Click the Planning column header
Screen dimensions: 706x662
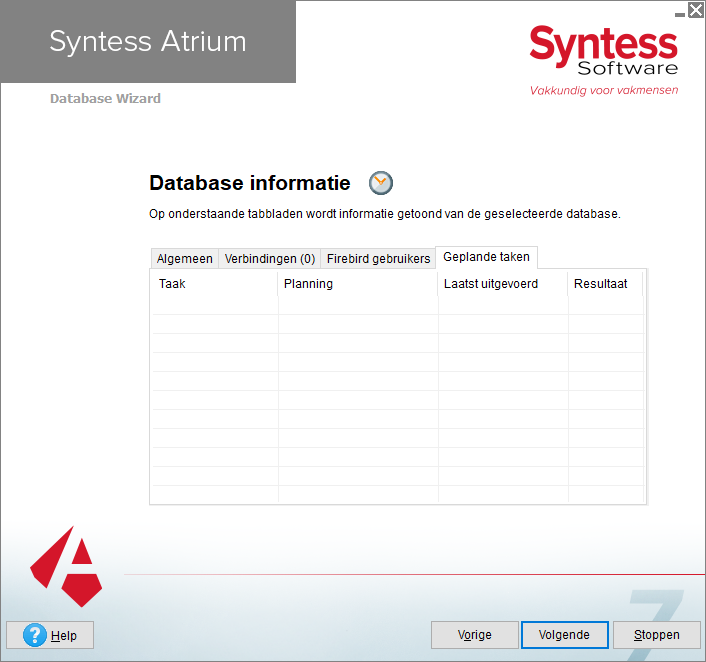[x=358, y=284]
